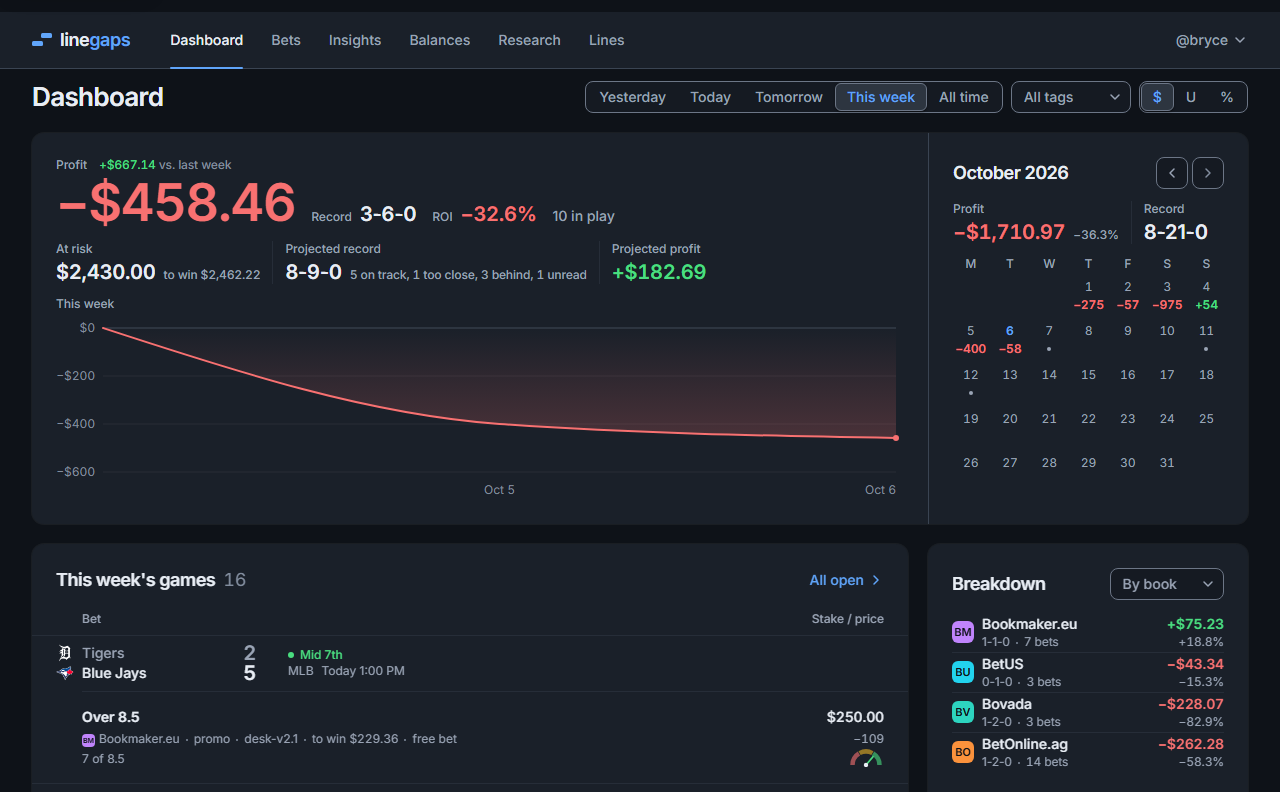Screen dimensions: 1280x792
Task: Click the small BM badge on Over 8.5 bet
Action: pos(88,739)
